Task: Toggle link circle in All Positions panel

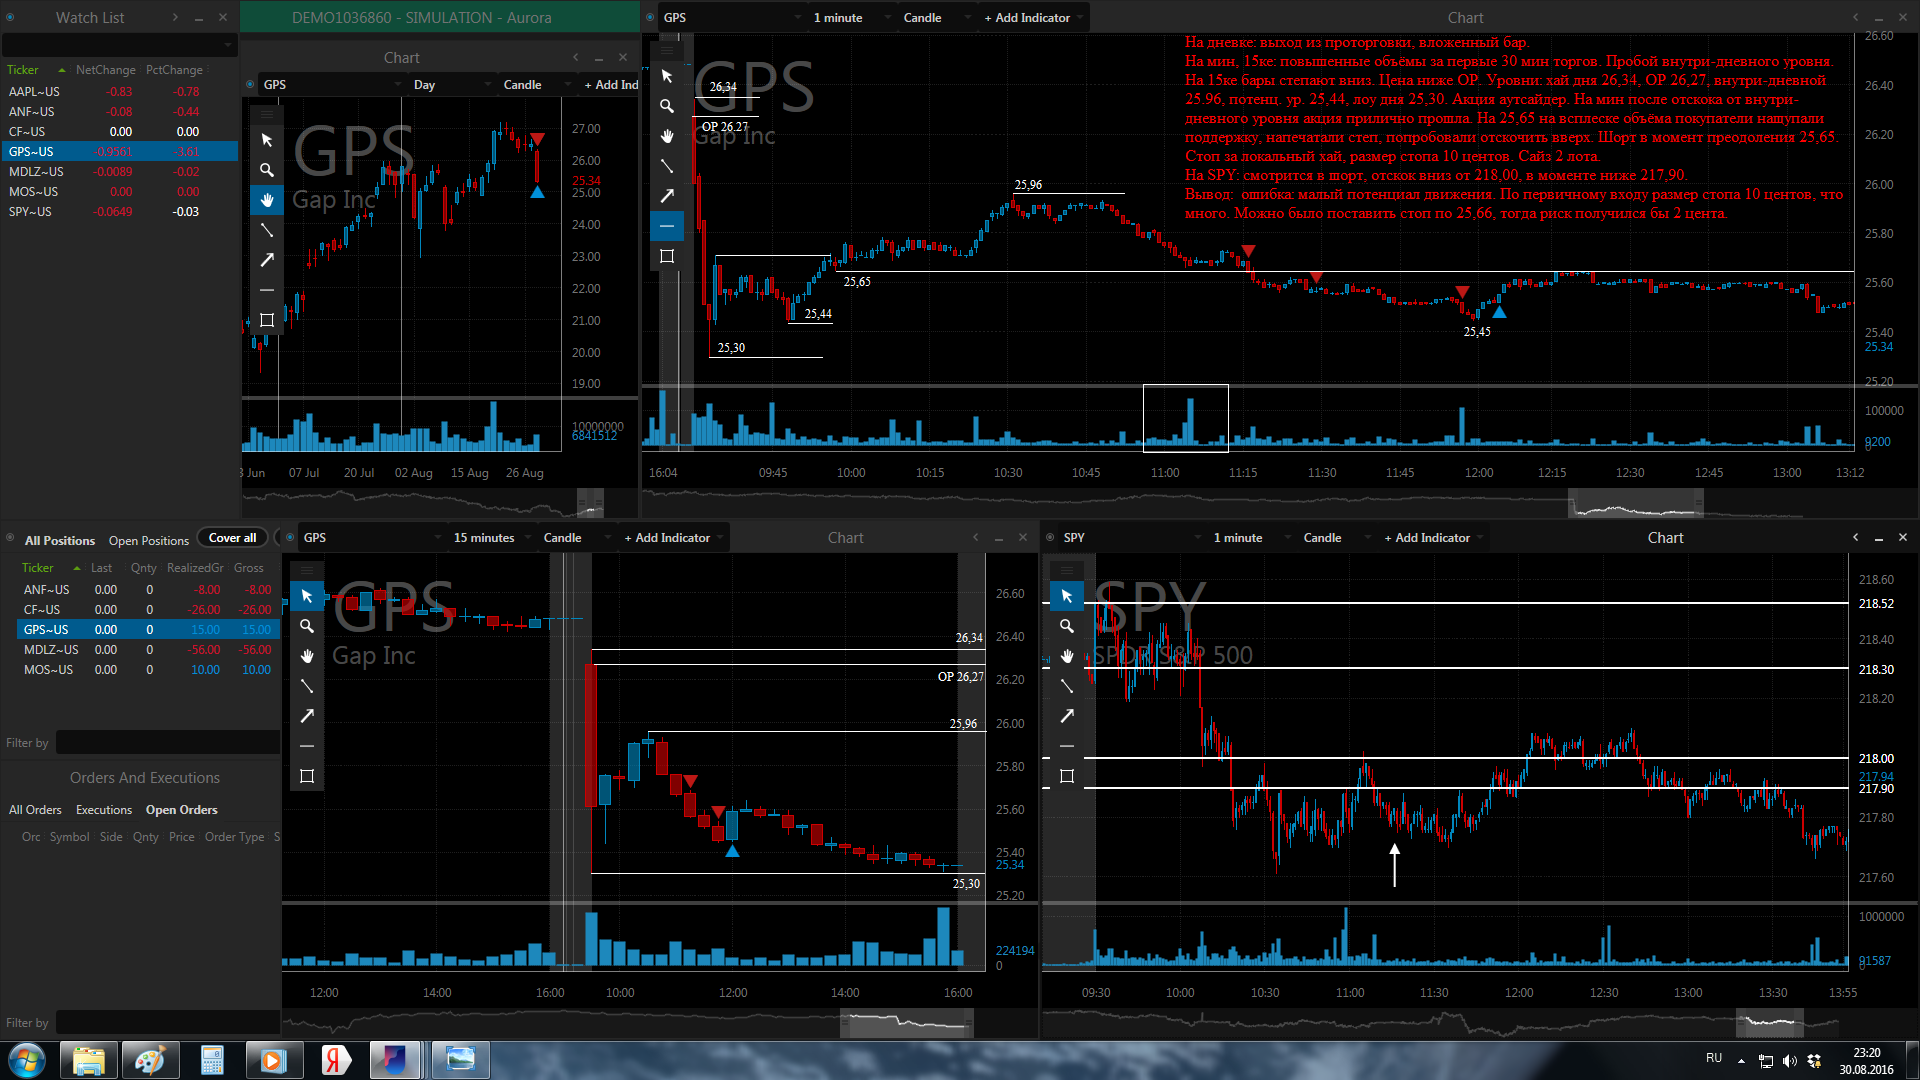Action: 10,537
